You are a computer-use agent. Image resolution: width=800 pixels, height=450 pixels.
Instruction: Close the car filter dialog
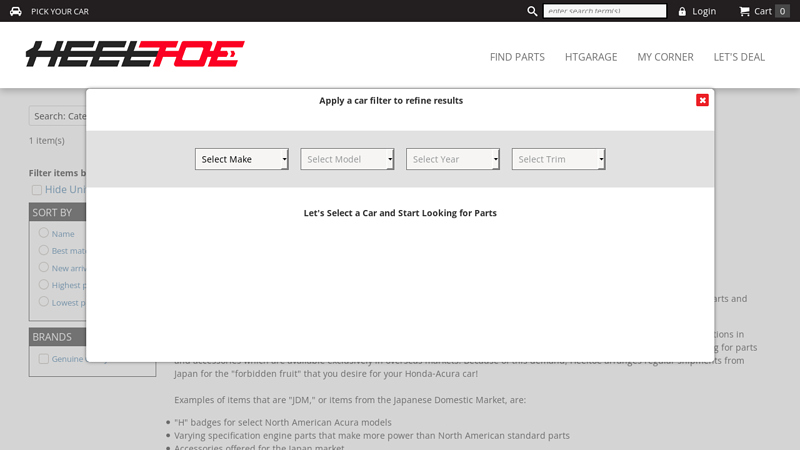pyautogui.click(x=703, y=100)
